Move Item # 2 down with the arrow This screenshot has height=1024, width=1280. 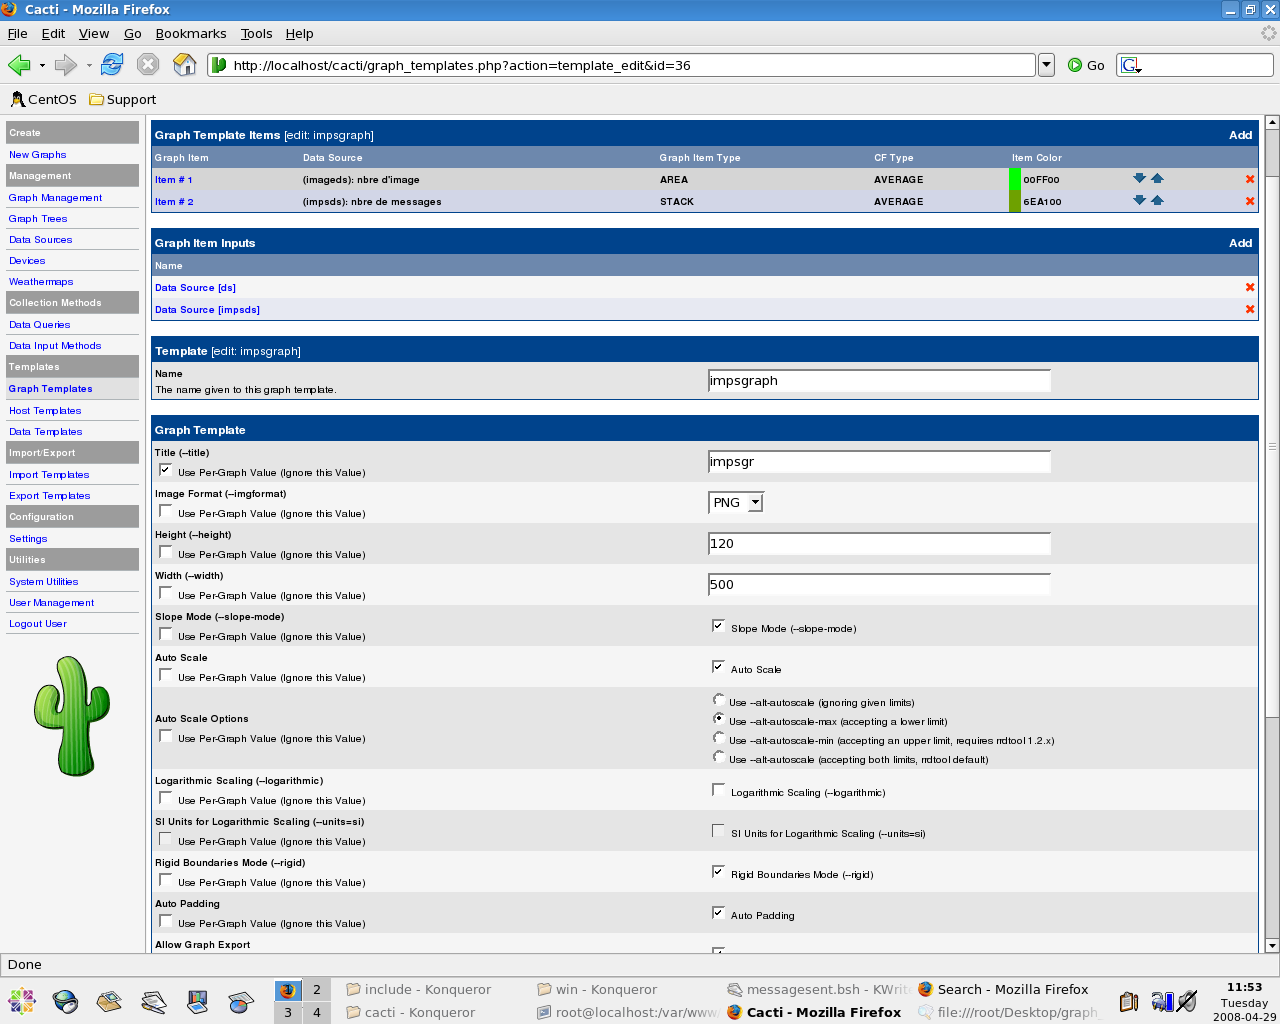pos(1139,200)
